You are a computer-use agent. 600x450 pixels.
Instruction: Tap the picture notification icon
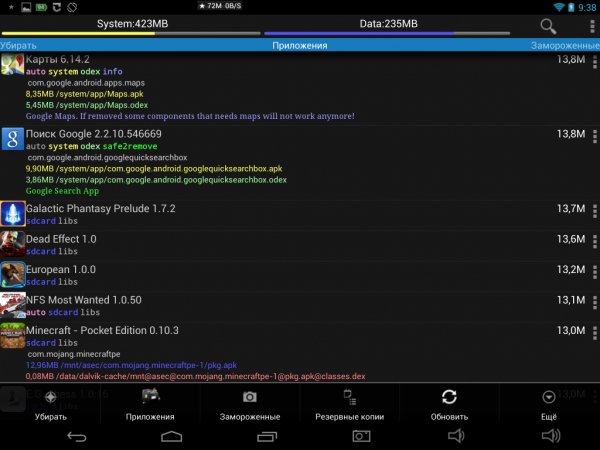click(26, 7)
